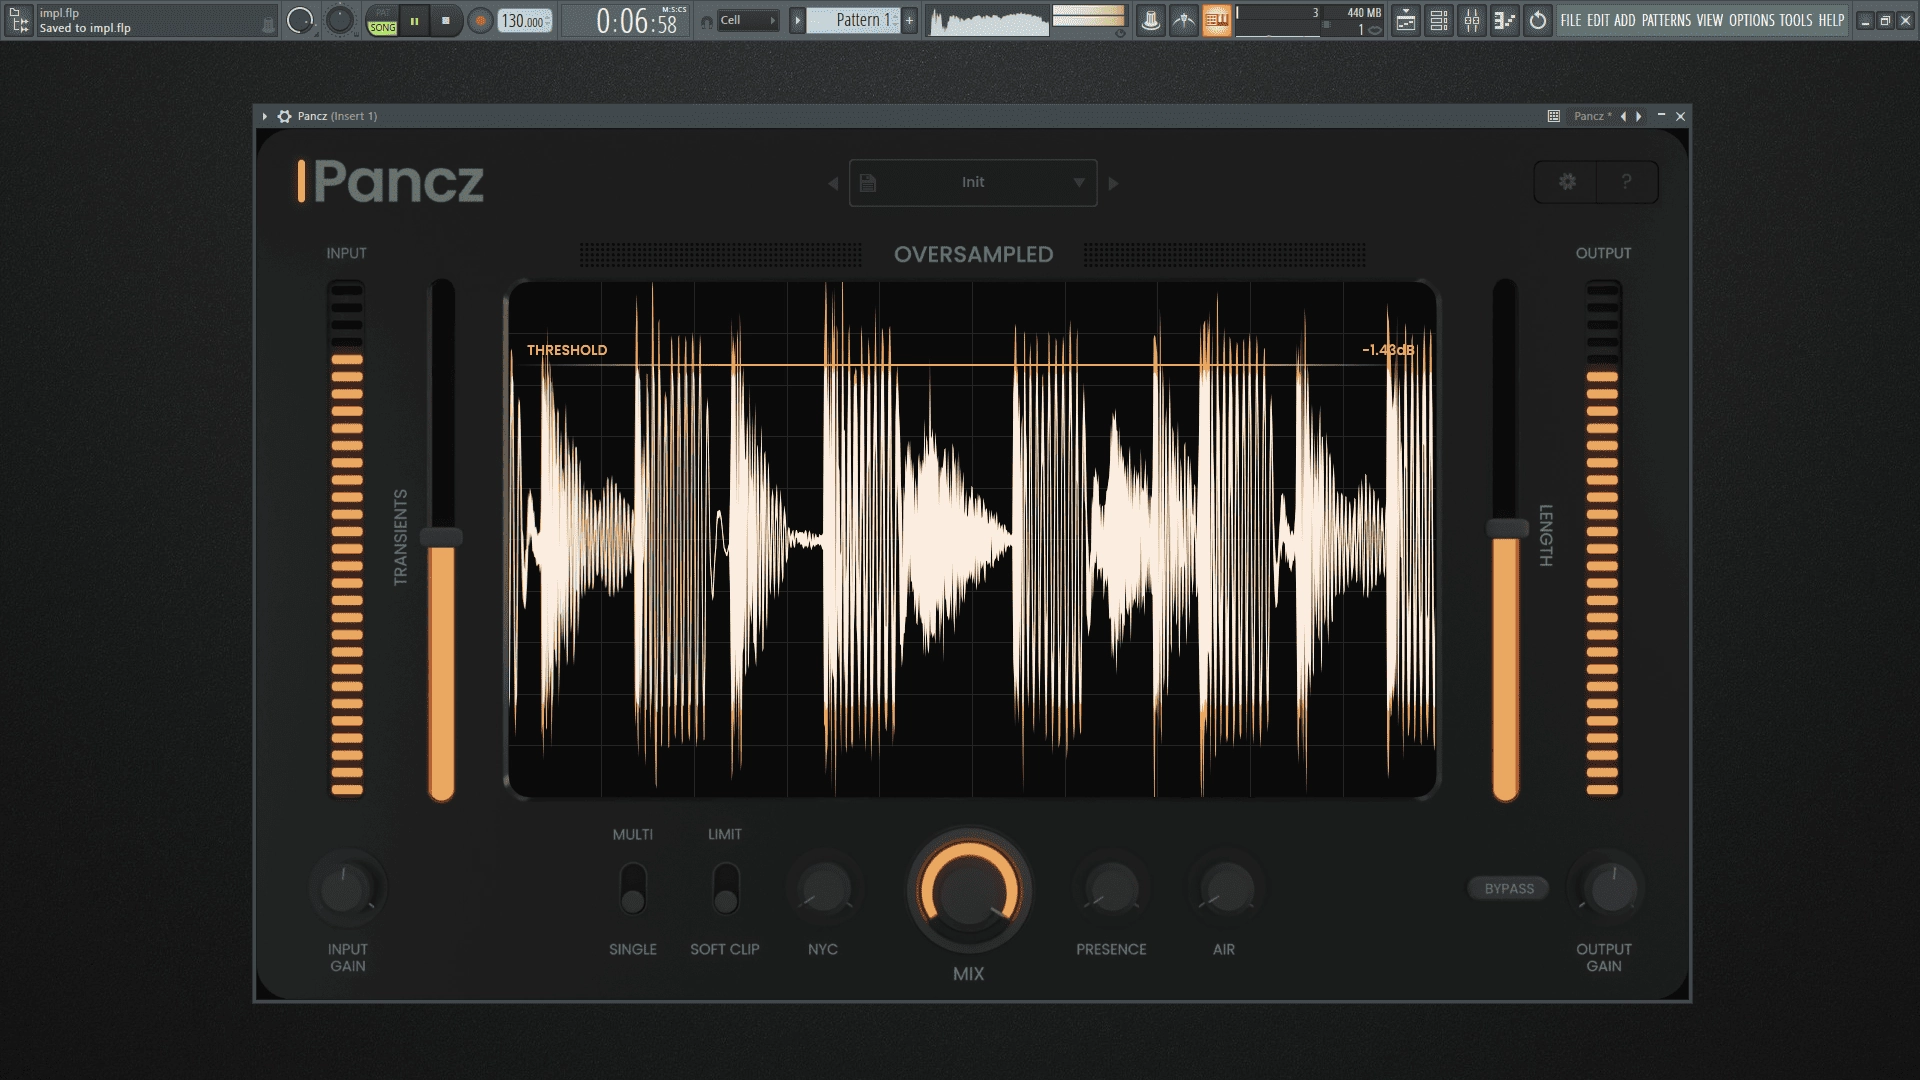Open the EDIT menu
Viewport: 1920px width, 1080px height.
pyautogui.click(x=1598, y=20)
